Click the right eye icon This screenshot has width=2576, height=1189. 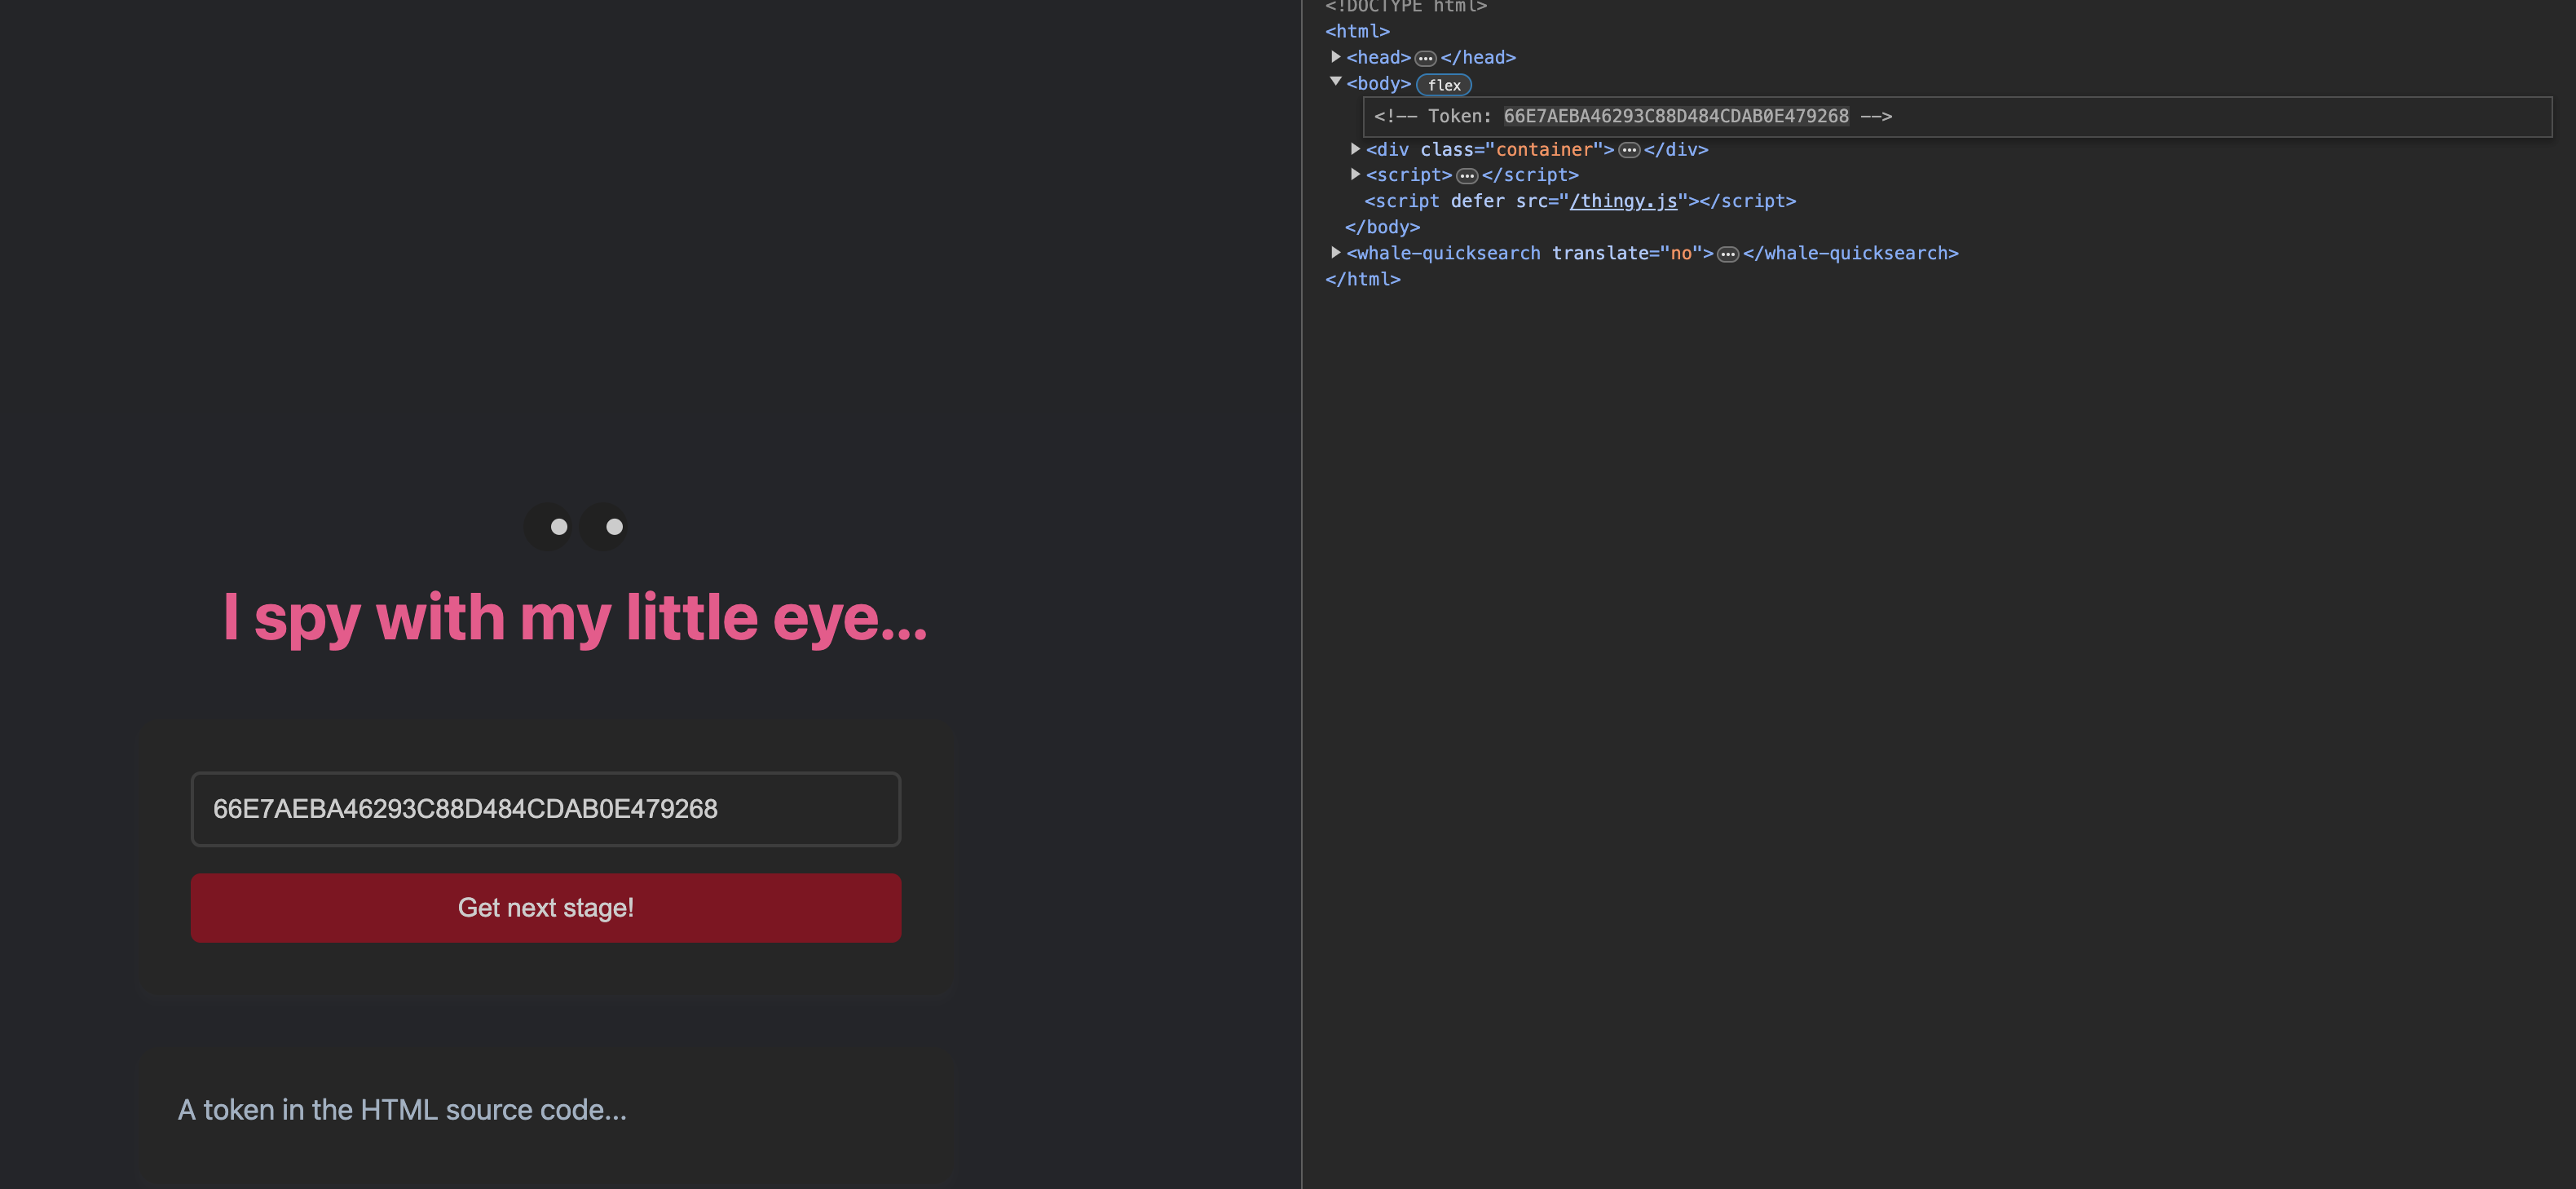tap(605, 526)
